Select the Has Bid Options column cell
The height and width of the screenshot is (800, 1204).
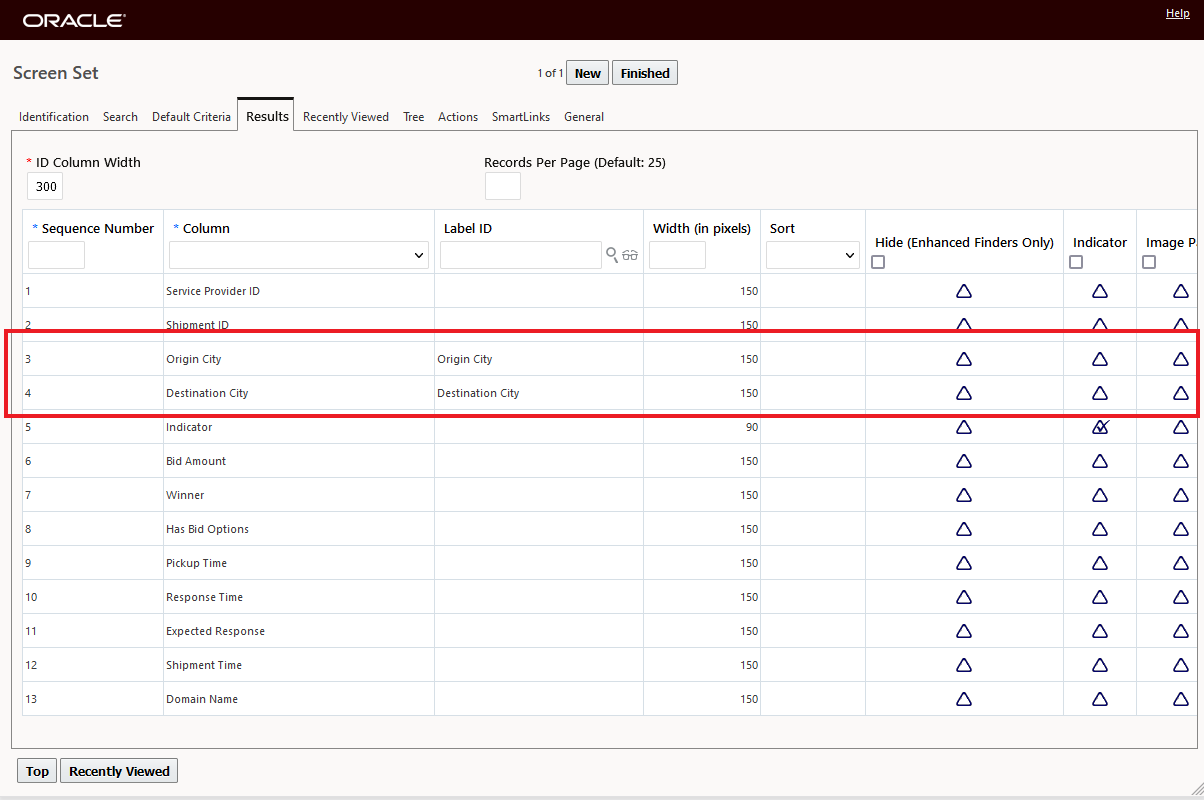[299, 529]
